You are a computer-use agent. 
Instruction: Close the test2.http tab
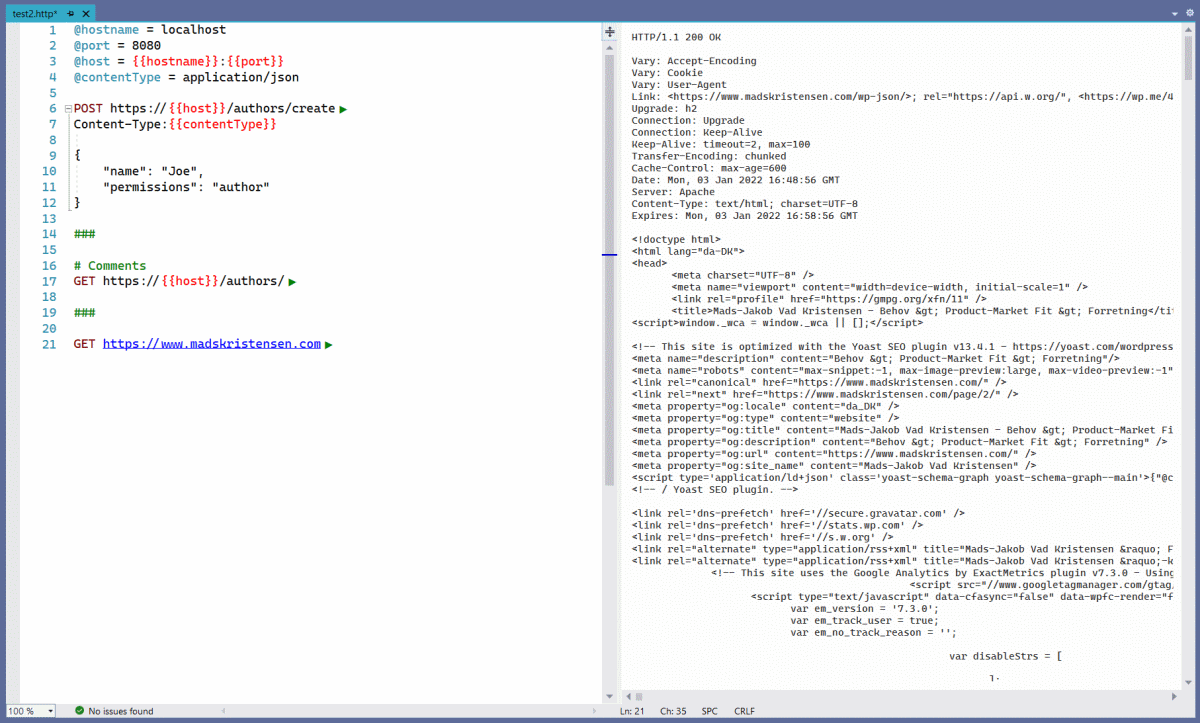coord(86,13)
